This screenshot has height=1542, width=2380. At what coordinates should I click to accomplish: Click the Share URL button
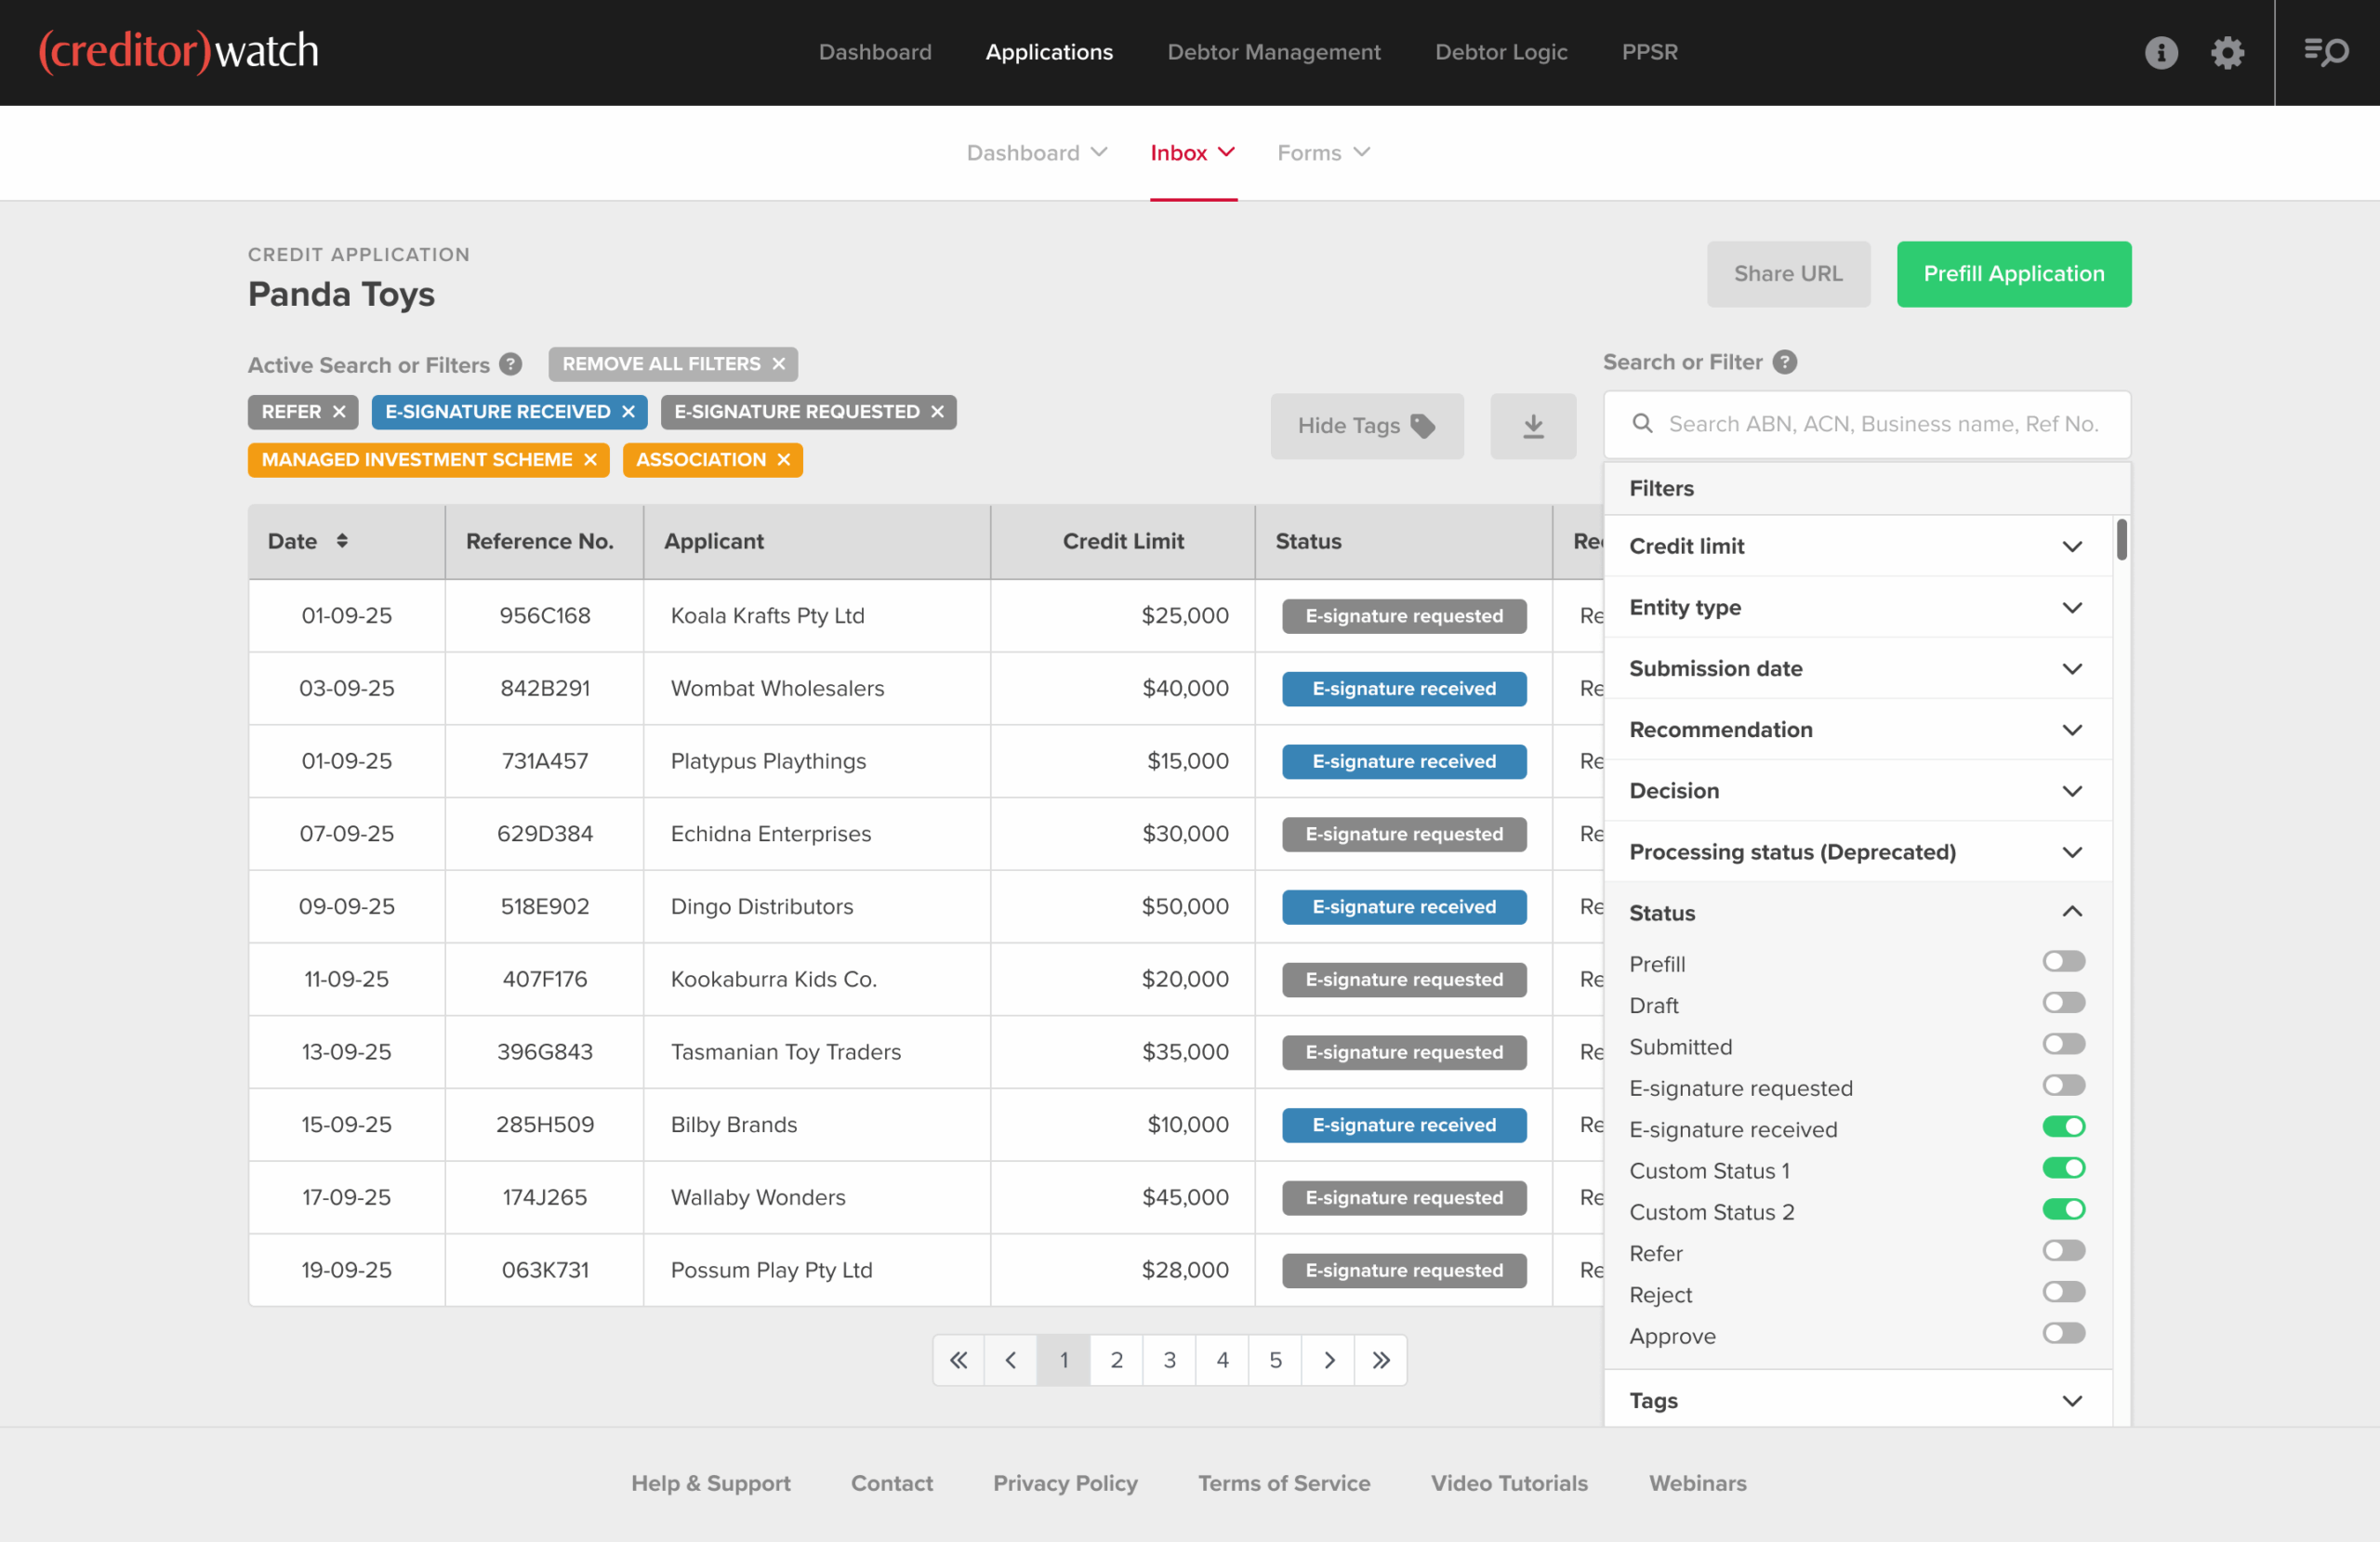(1788, 273)
